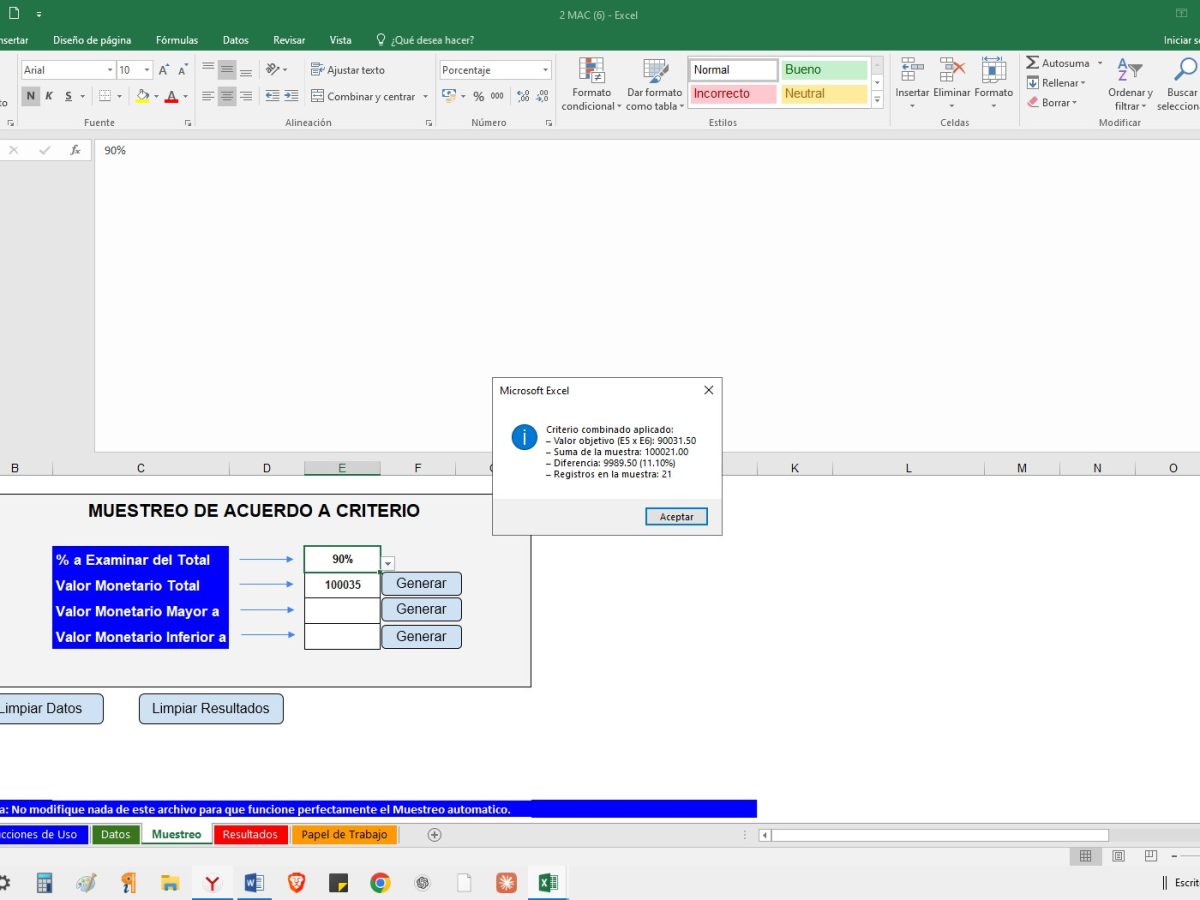Click the Autosuma sigma icon

pyautogui.click(x=1033, y=63)
